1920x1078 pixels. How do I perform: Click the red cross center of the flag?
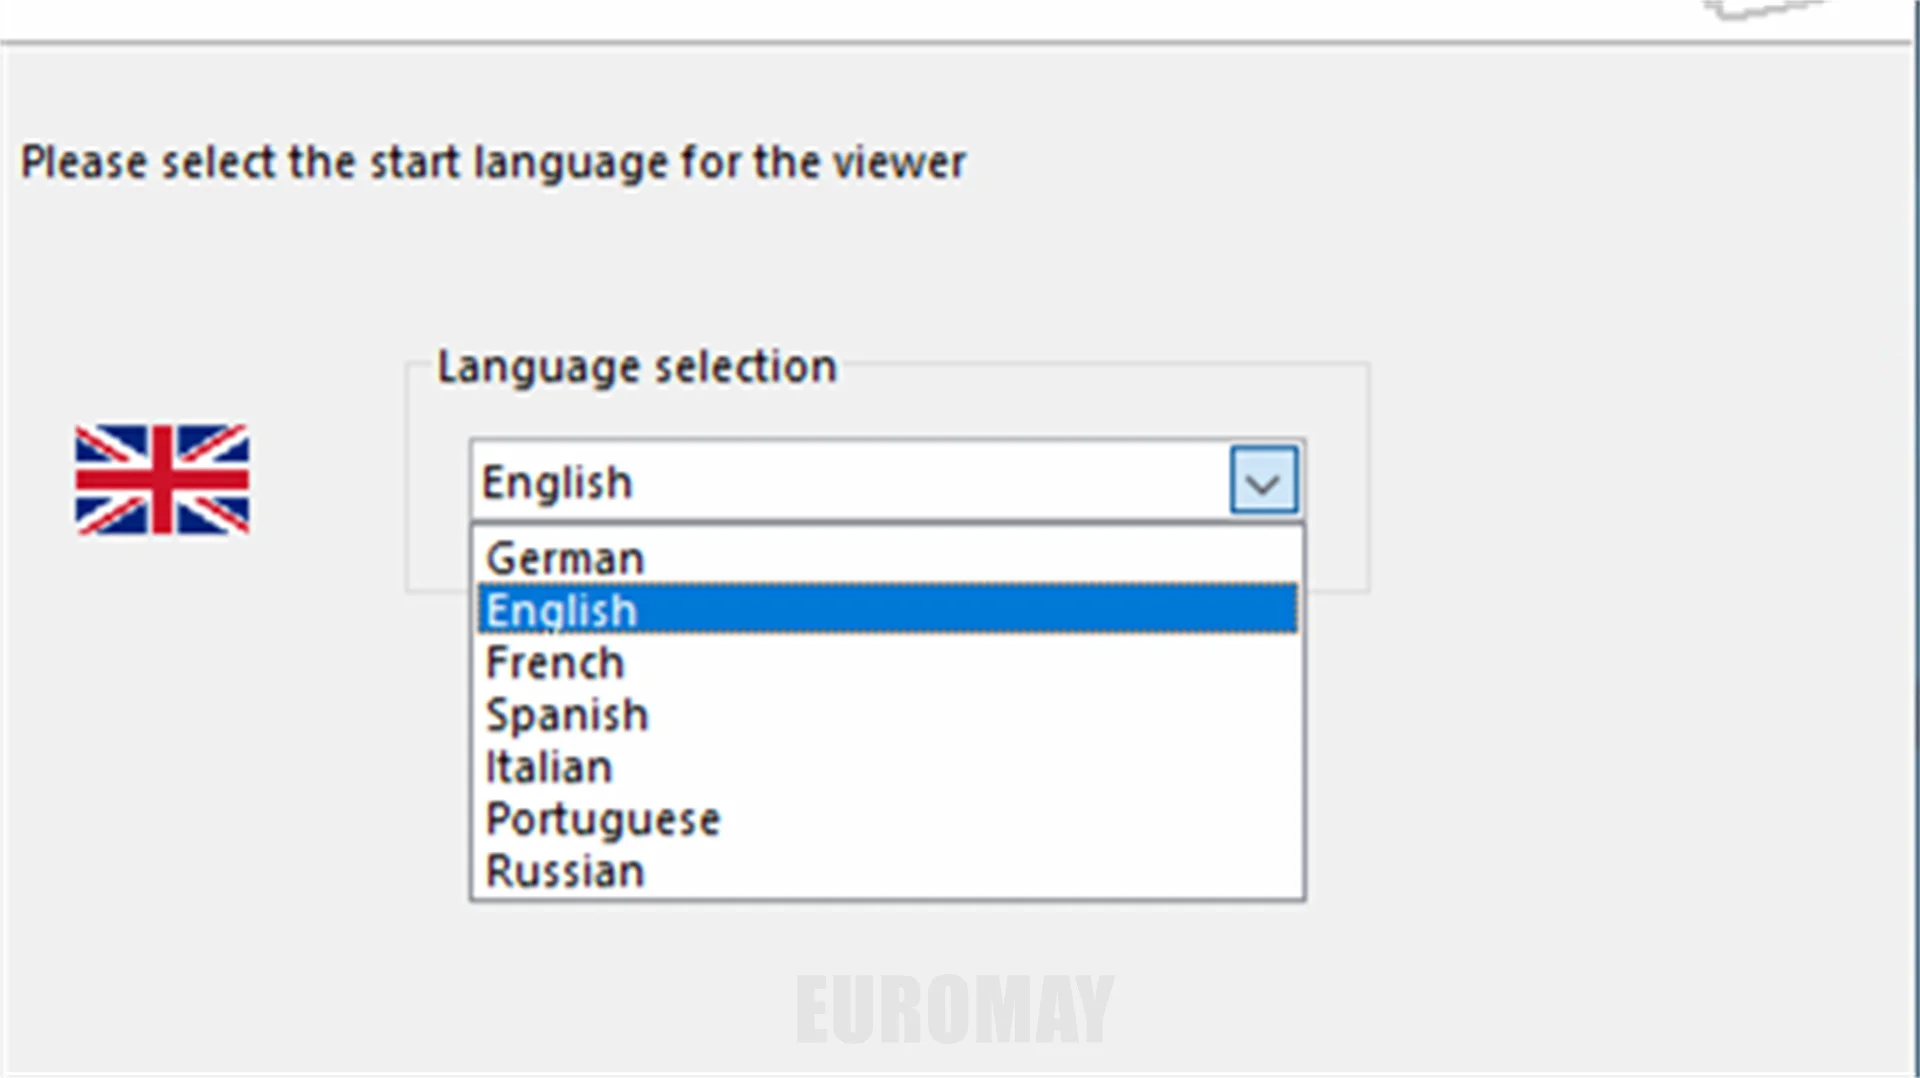coord(162,480)
